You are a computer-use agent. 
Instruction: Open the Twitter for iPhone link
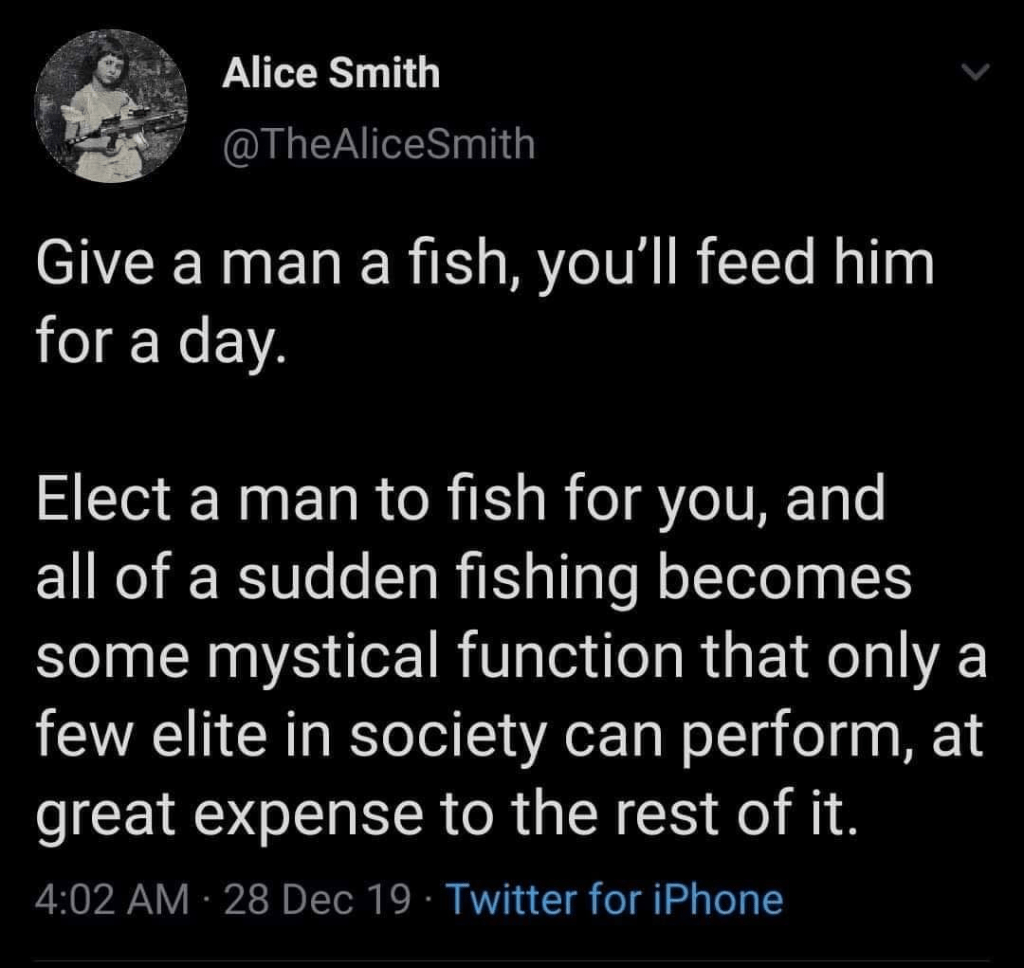(613, 898)
